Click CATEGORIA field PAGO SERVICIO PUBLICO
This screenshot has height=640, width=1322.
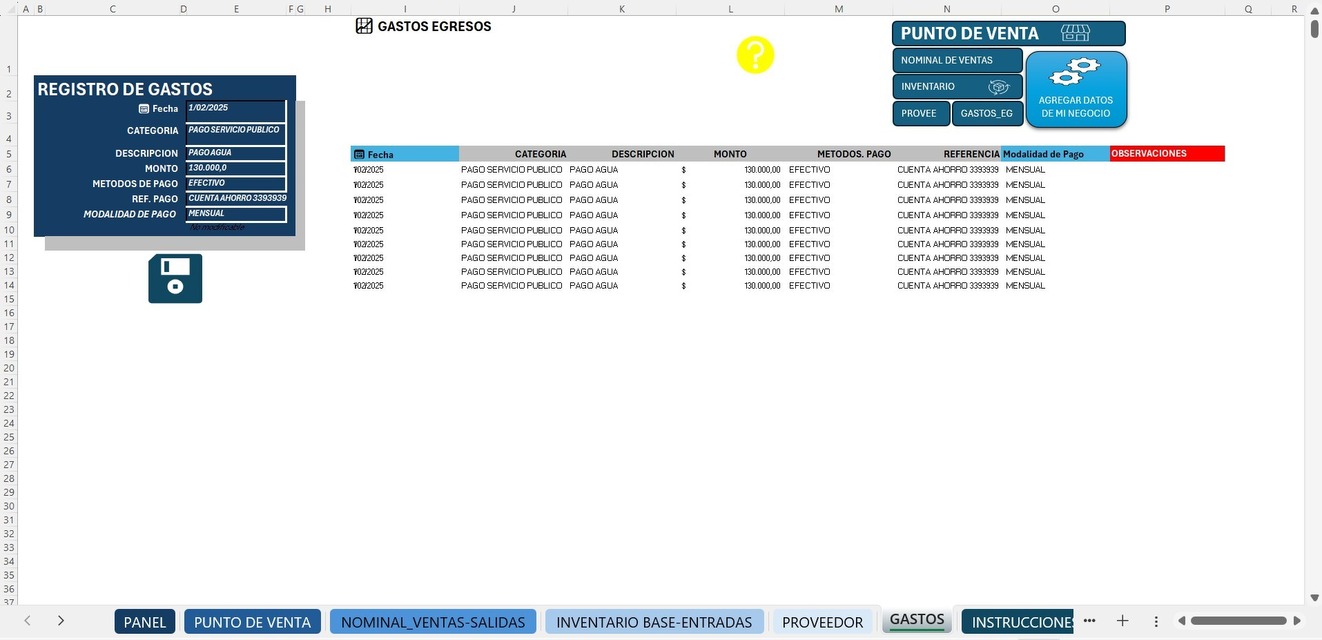tap(236, 133)
